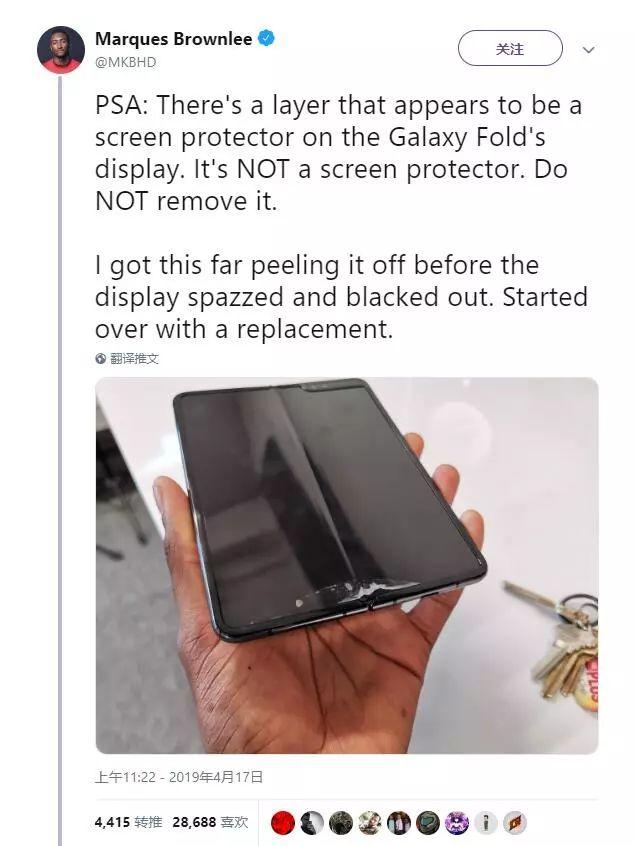Open the red avatar in the likers row
Viewport: 634px width, 846px height.
[283, 823]
